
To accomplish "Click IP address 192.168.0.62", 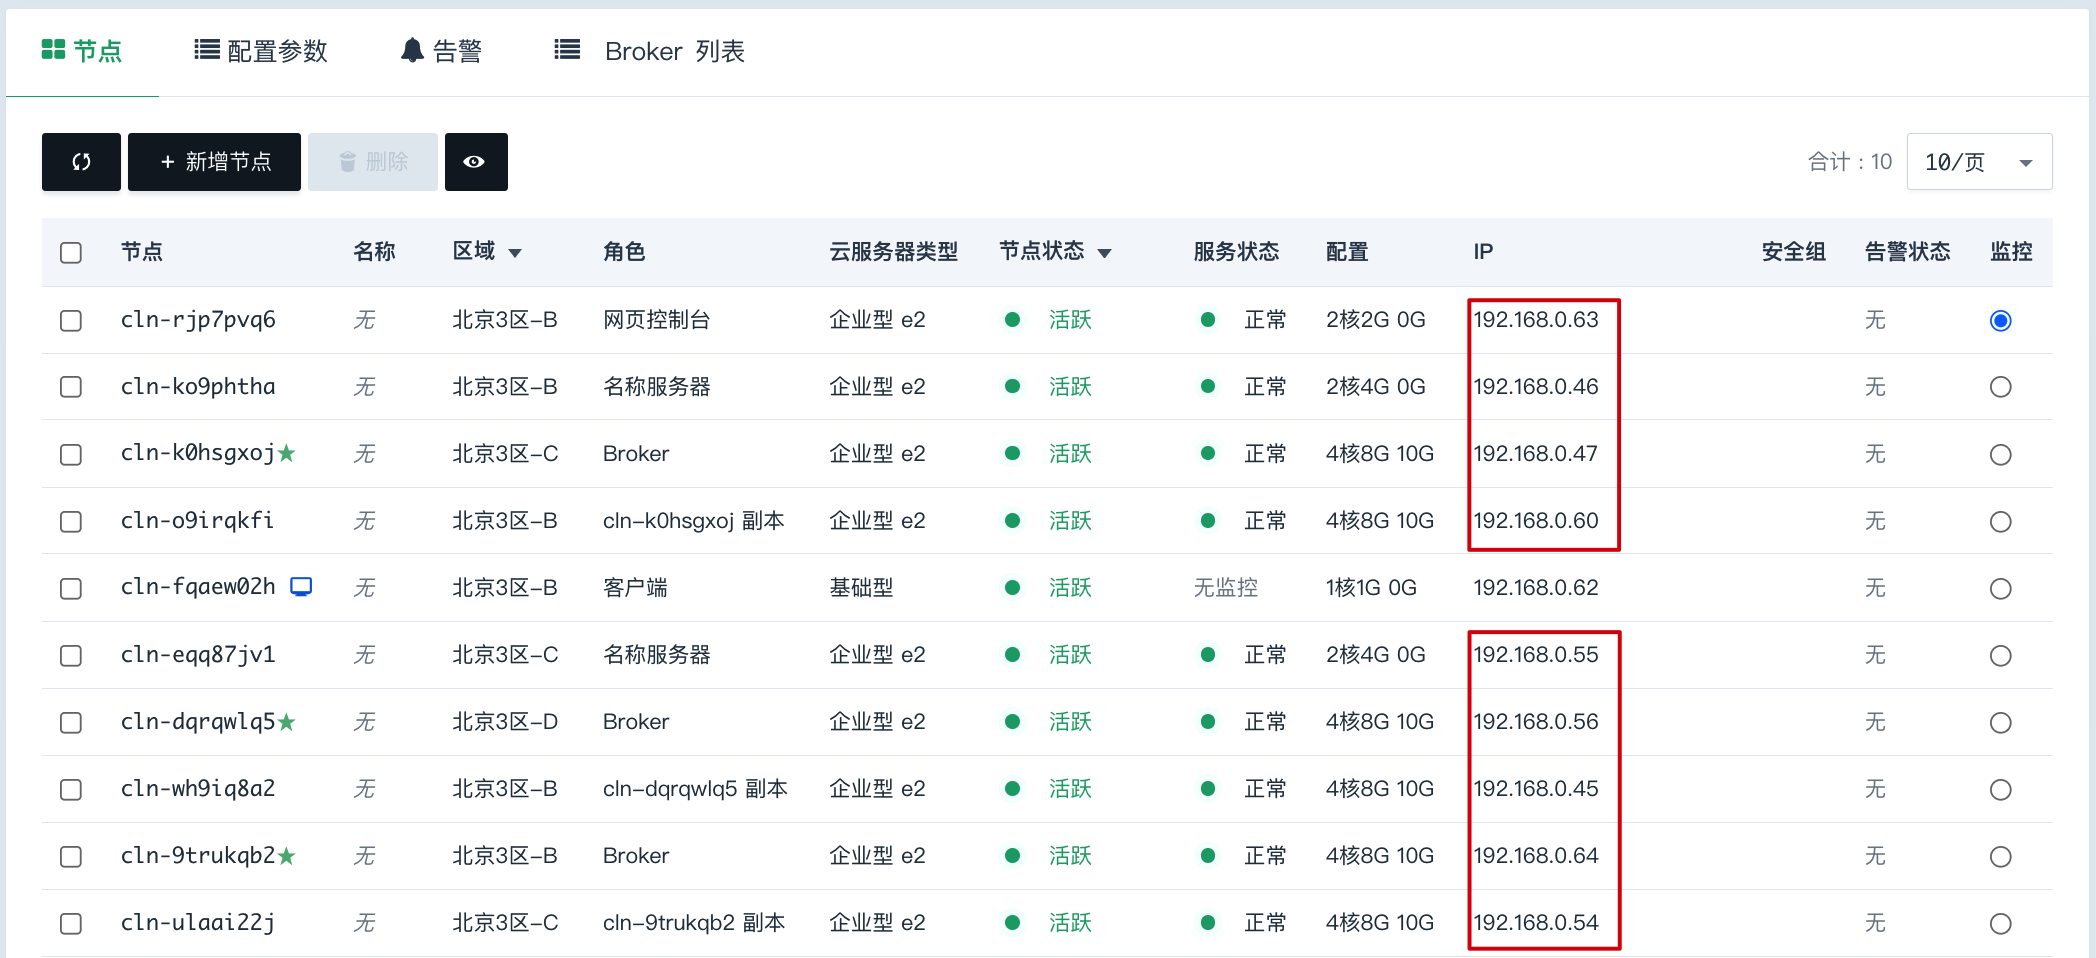I will pyautogui.click(x=1536, y=588).
